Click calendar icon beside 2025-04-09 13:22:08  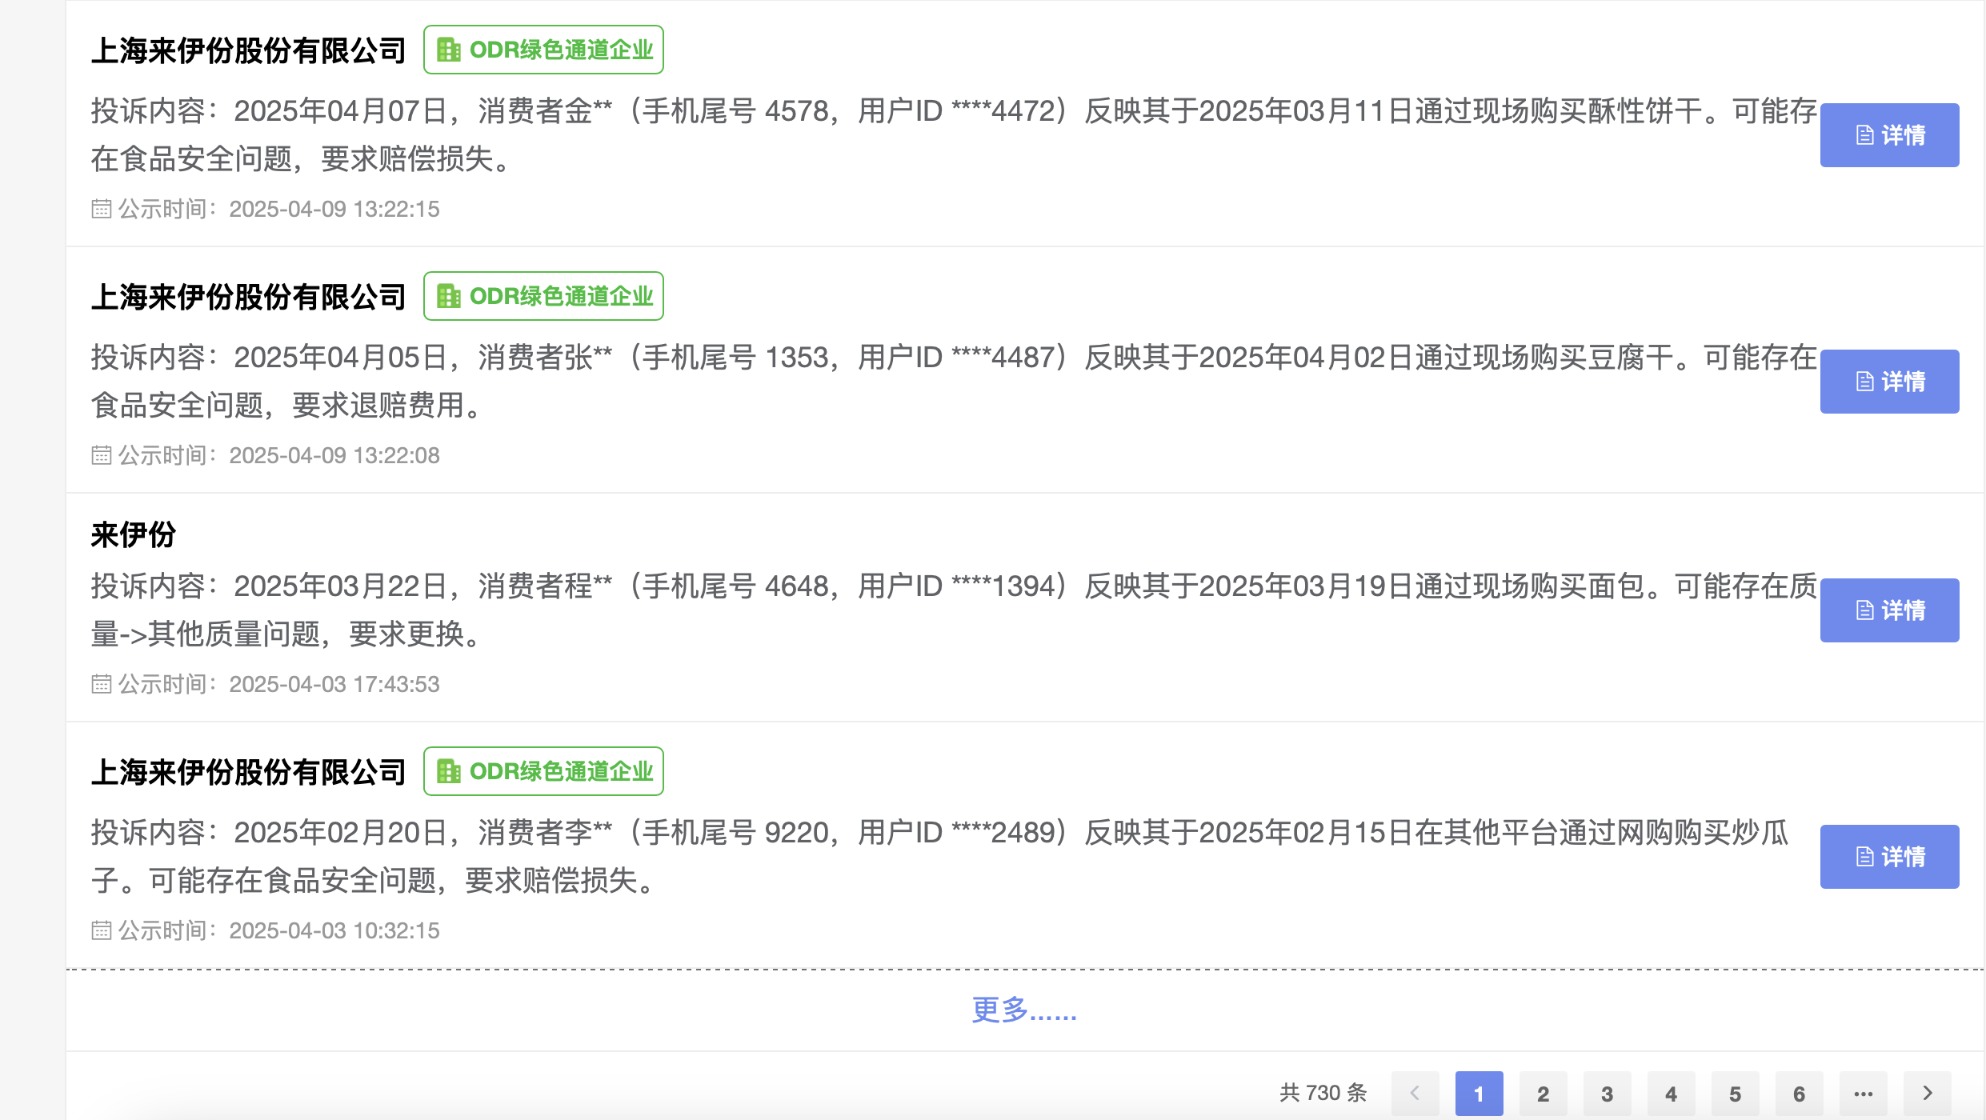101,455
